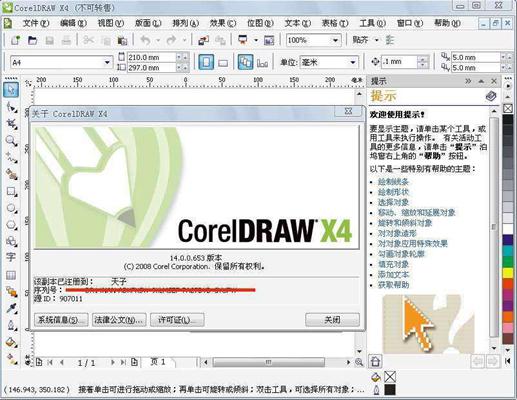This screenshot has width=517, height=400.
Task: Select the Ellipse tool
Action: (x=11, y=208)
